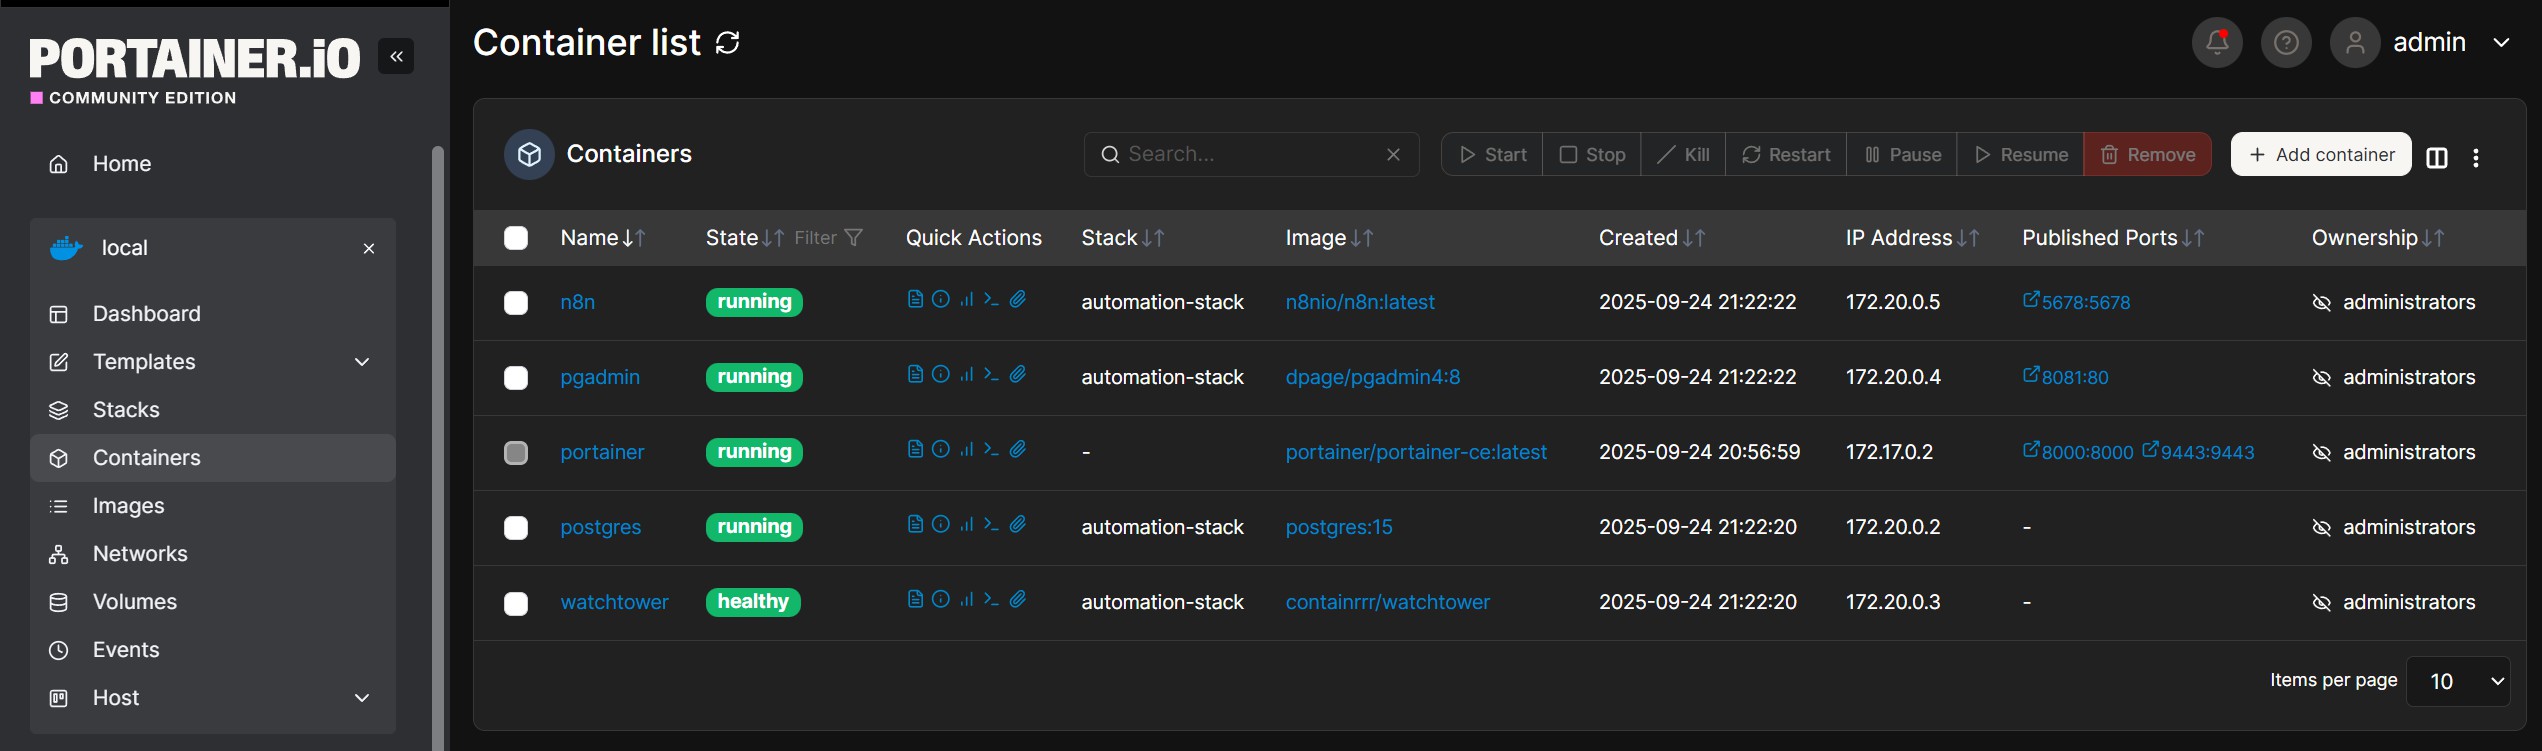The width and height of the screenshot is (2542, 751).
Task: Open the three-dot table settings menu
Action: (2476, 158)
